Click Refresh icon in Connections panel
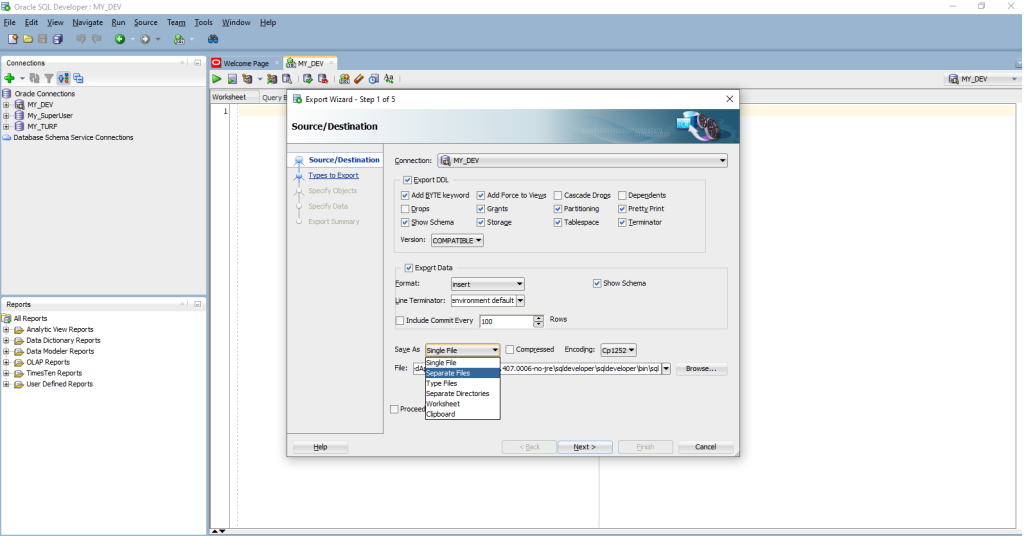The image size is (1024, 536). [x=35, y=78]
